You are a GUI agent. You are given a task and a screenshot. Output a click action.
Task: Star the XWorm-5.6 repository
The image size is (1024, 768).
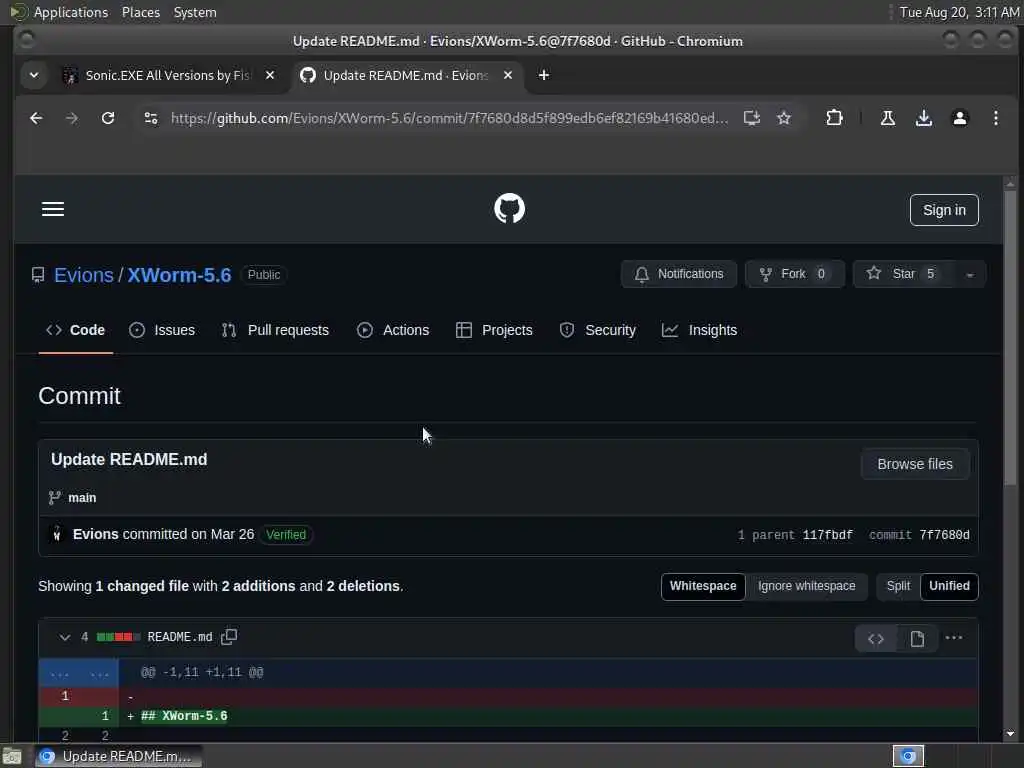[904, 274]
